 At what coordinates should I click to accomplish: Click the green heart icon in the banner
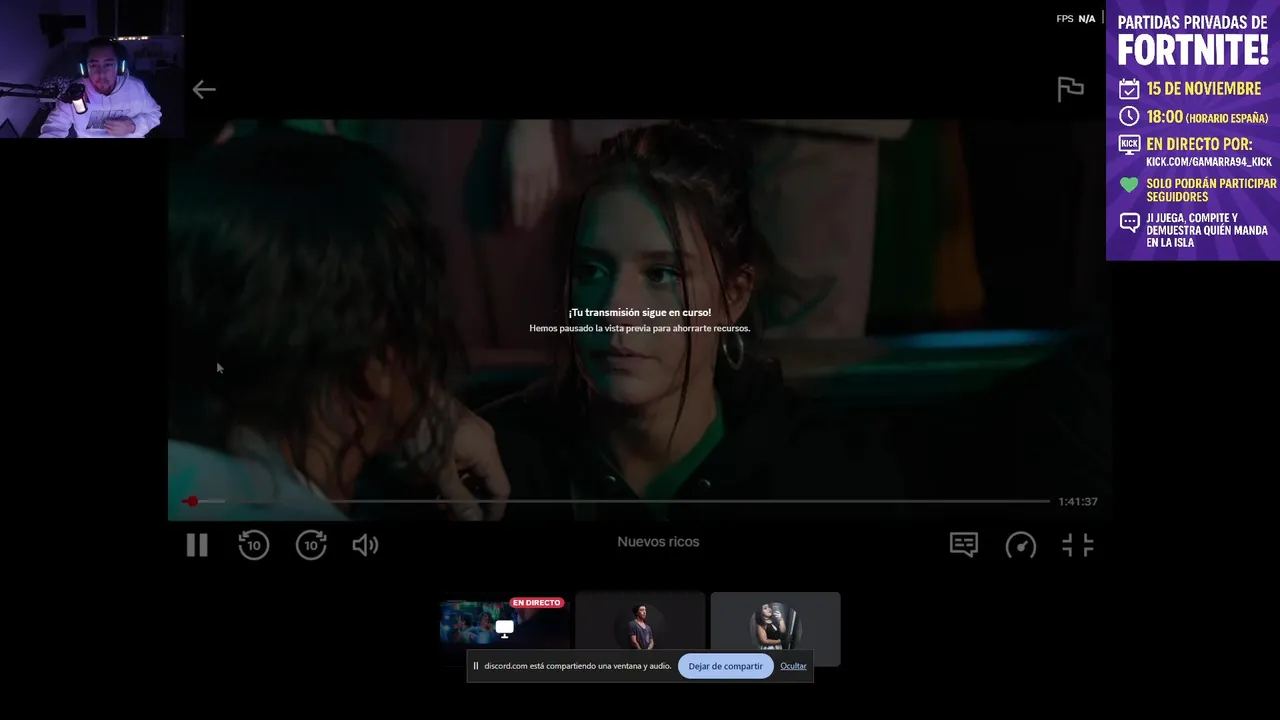(1129, 185)
